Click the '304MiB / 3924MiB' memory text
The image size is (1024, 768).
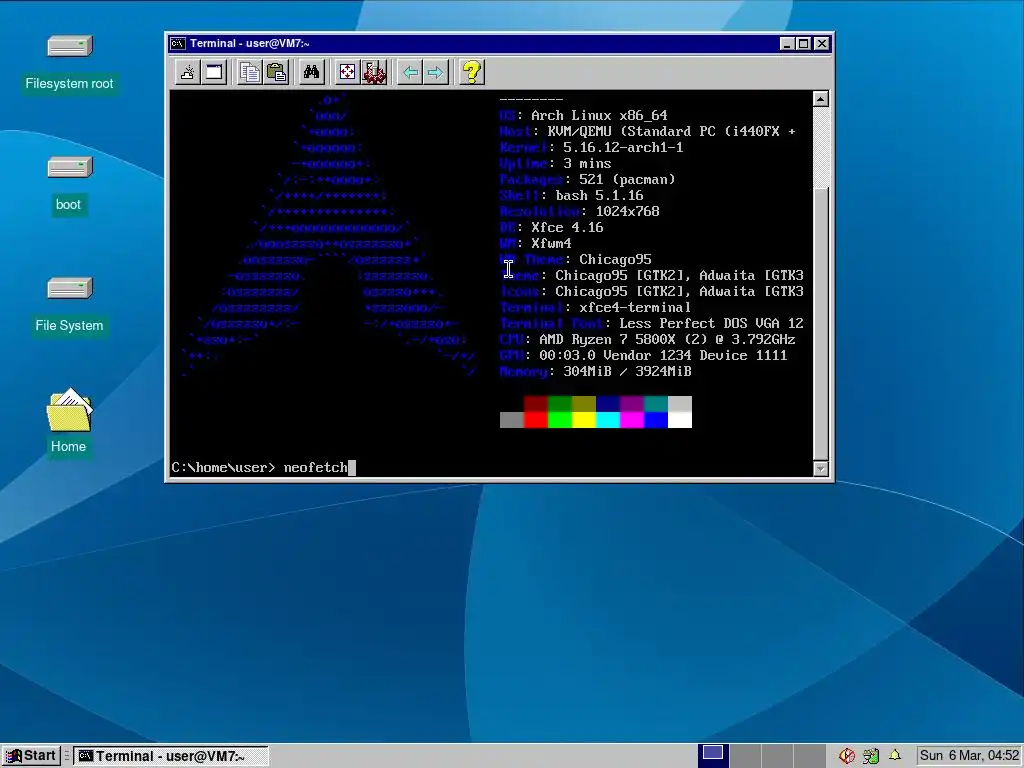click(627, 372)
